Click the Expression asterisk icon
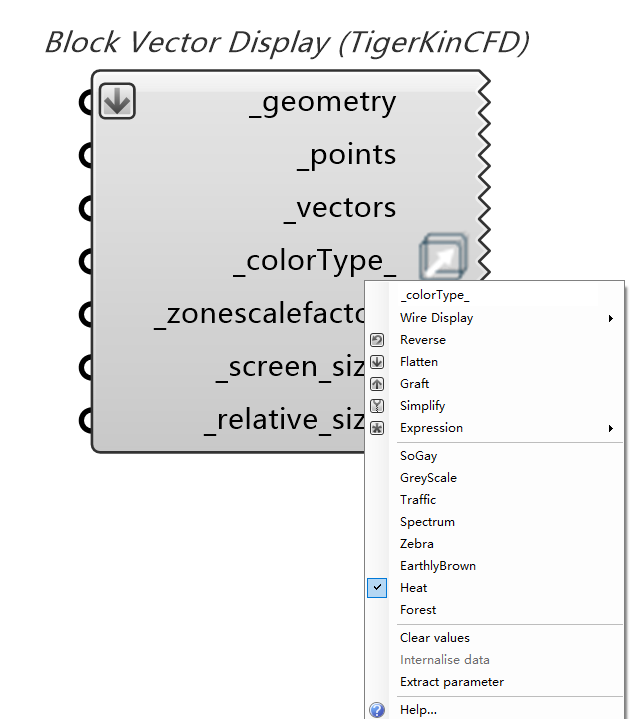This screenshot has height=719, width=630. point(377,428)
